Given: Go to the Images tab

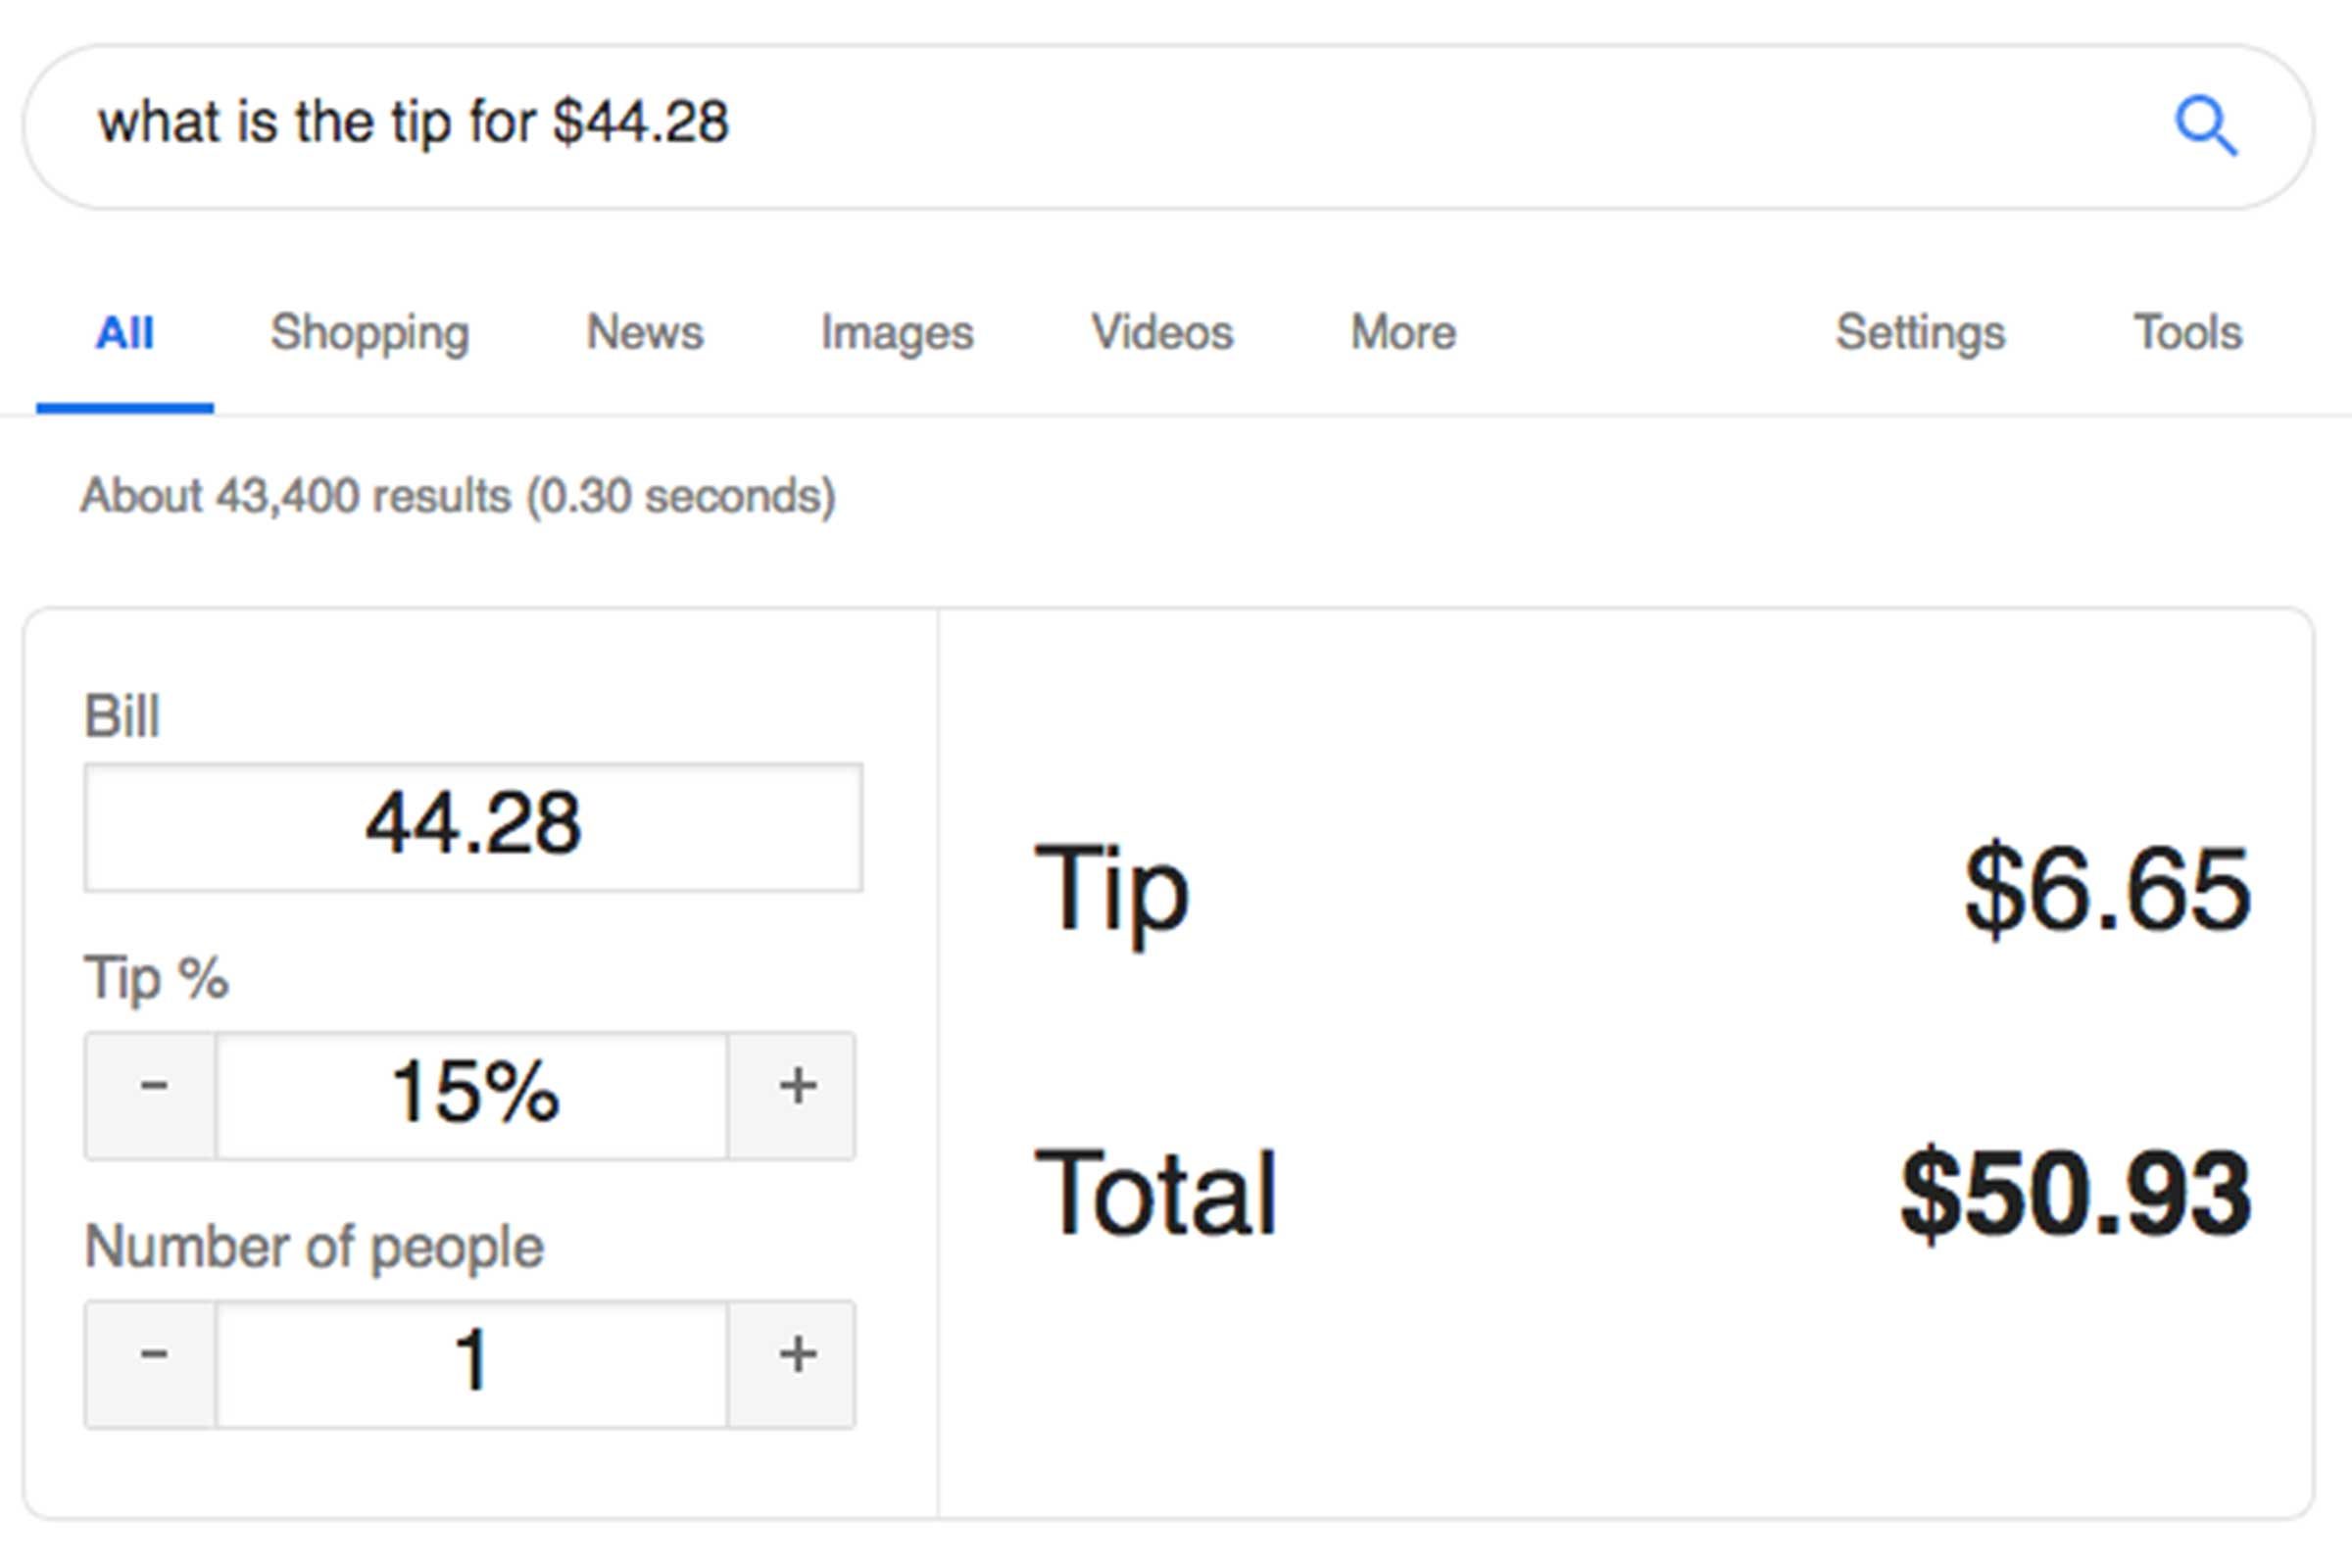Looking at the screenshot, I should coord(896,333).
